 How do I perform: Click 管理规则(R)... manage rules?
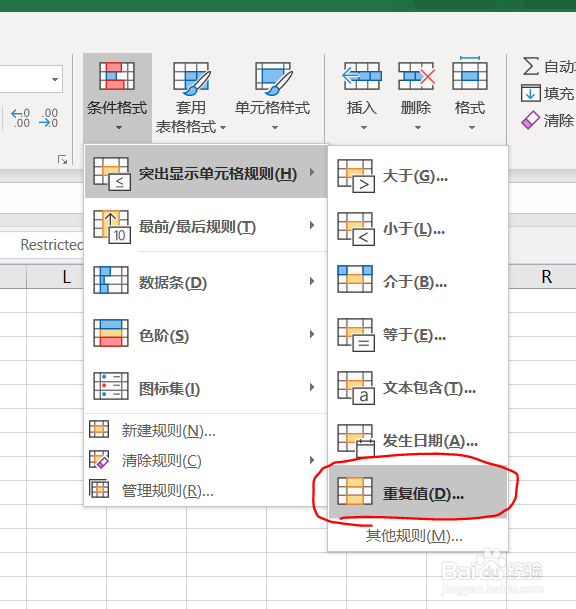click(206, 490)
